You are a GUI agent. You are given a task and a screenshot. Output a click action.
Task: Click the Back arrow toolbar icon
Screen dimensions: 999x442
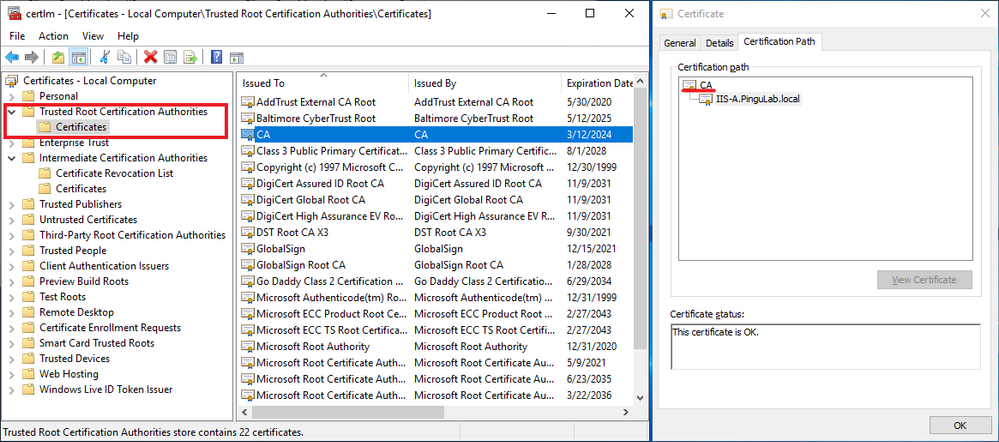click(12, 58)
